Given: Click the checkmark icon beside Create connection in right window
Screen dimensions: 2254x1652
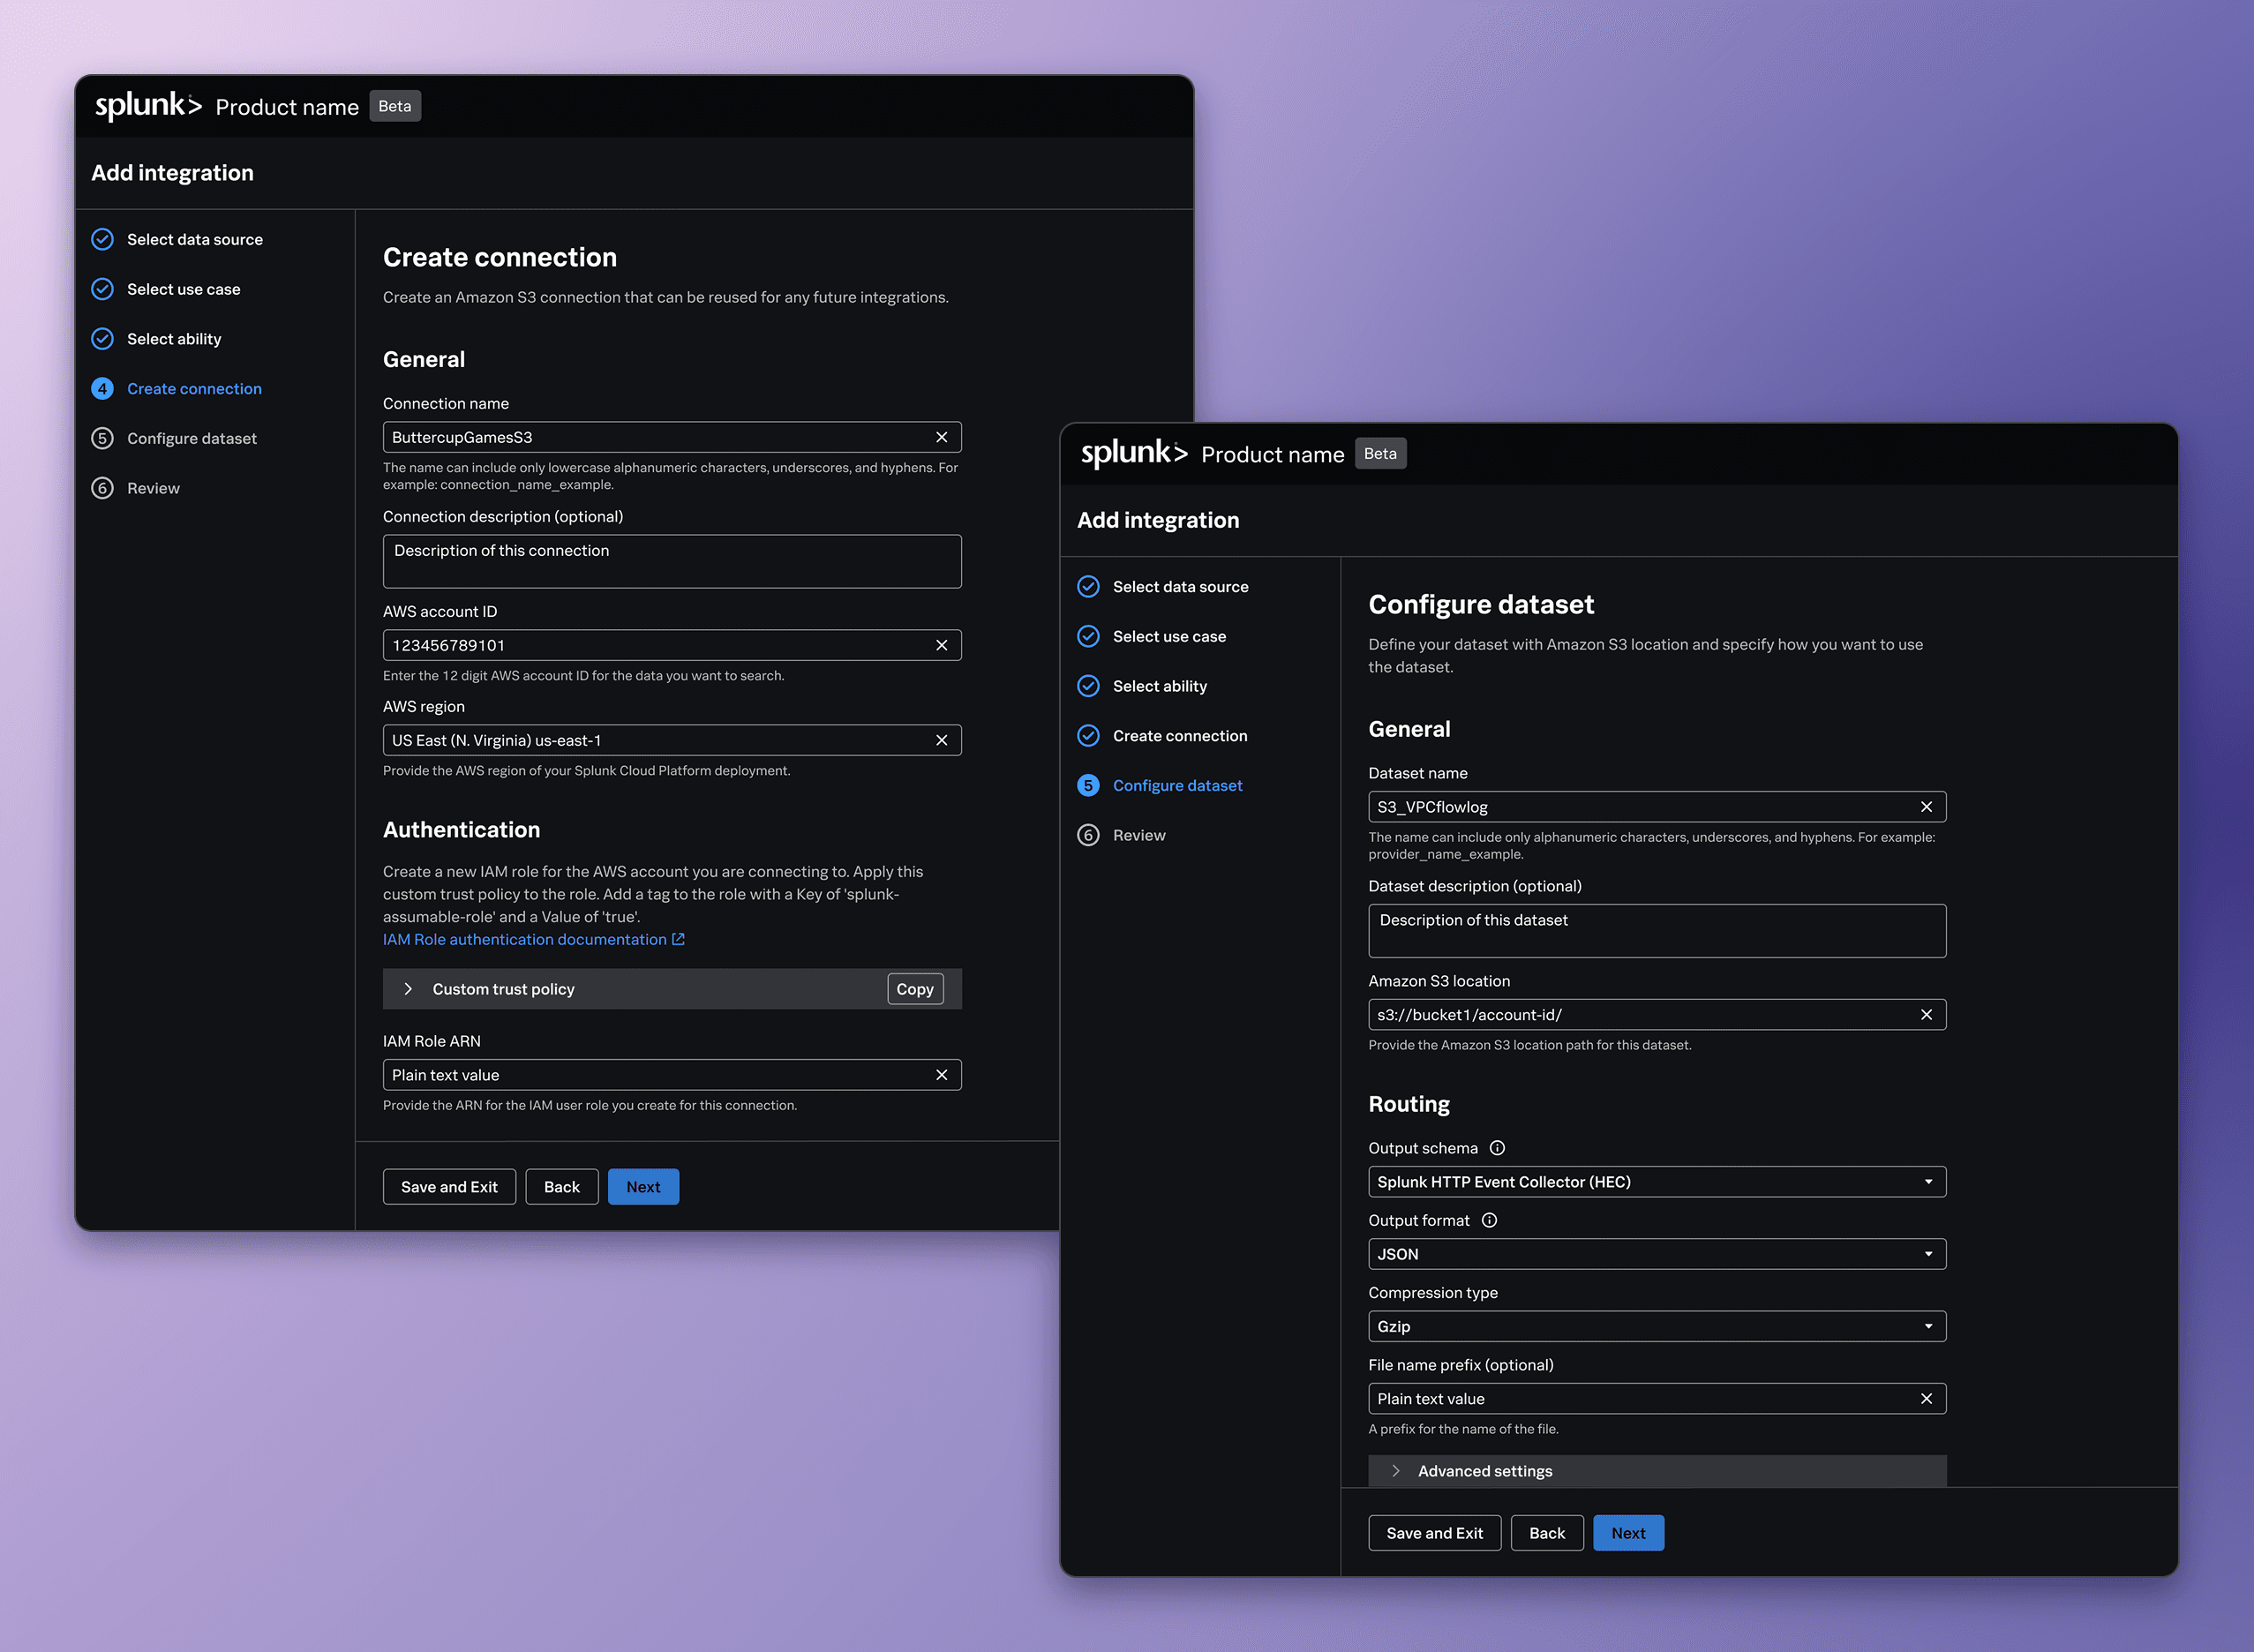Looking at the screenshot, I should (x=1088, y=736).
